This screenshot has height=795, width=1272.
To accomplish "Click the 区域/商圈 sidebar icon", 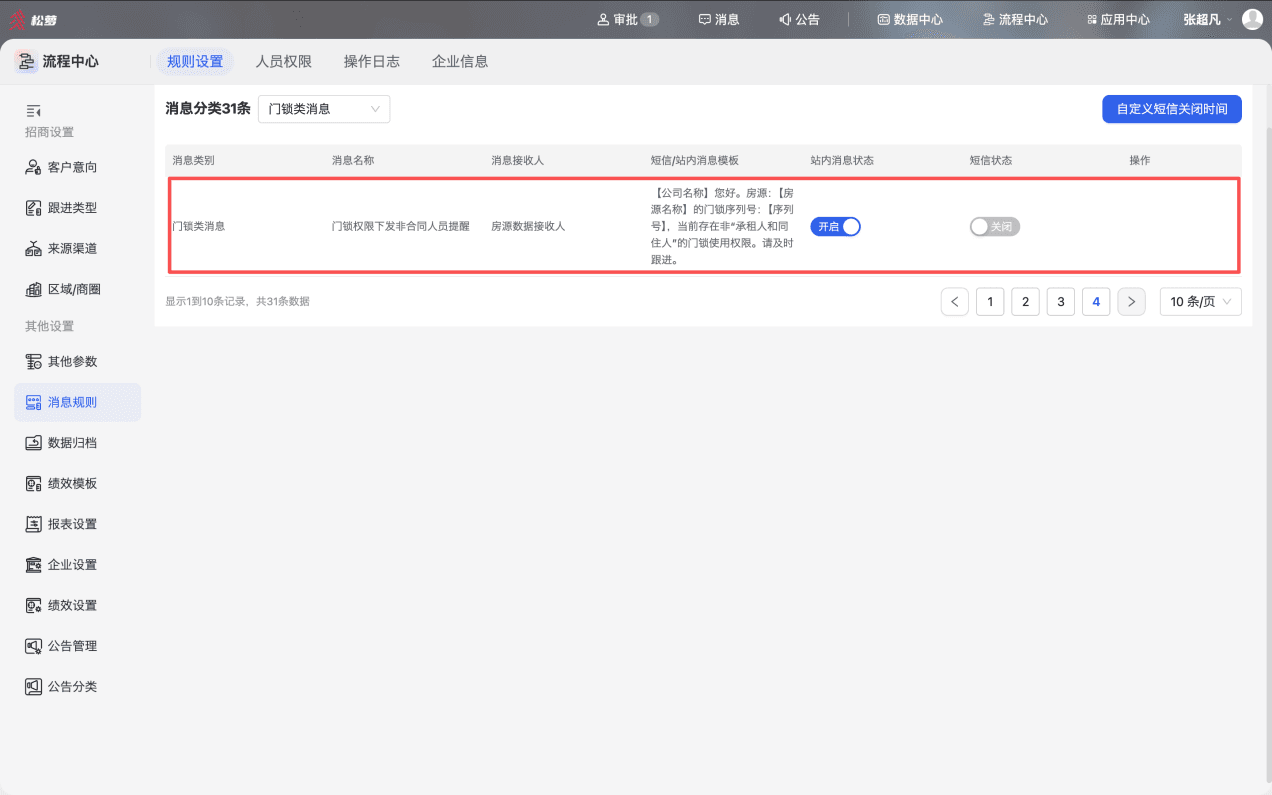I will 33,289.
